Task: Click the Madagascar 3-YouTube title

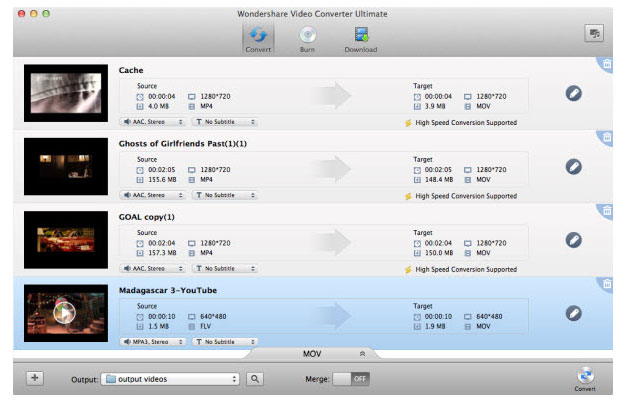Action: tap(168, 290)
